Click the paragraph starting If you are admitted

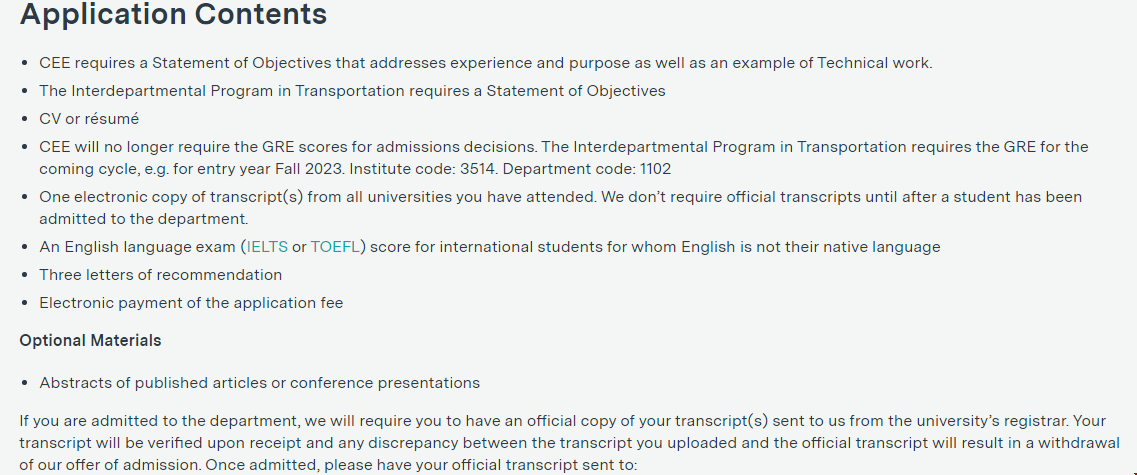pos(569,442)
